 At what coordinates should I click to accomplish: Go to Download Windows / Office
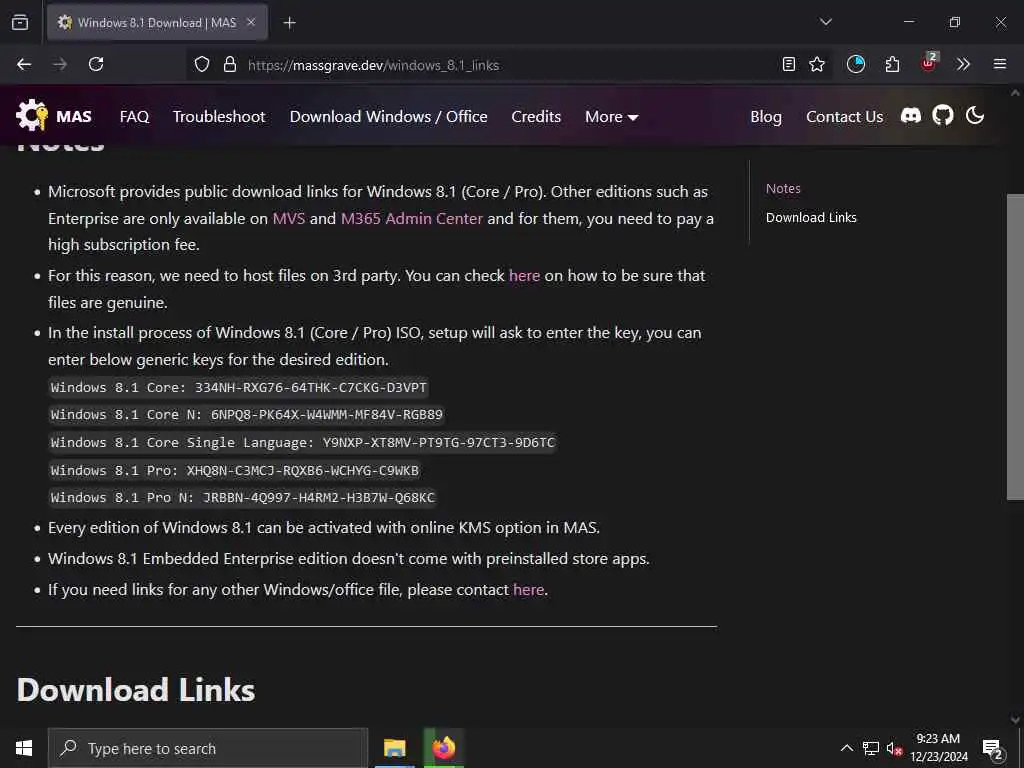coord(389,117)
